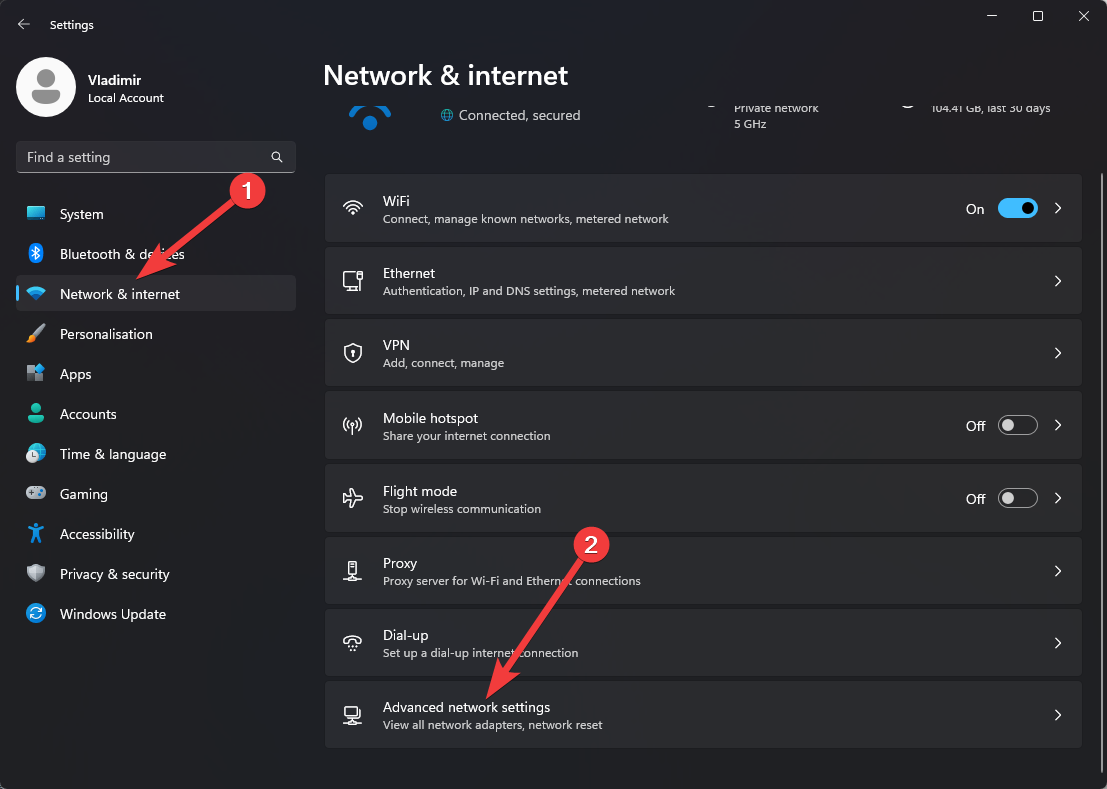Expand Ethernet settings with its chevron
Viewport: 1107px width, 789px height.
coord(1057,282)
